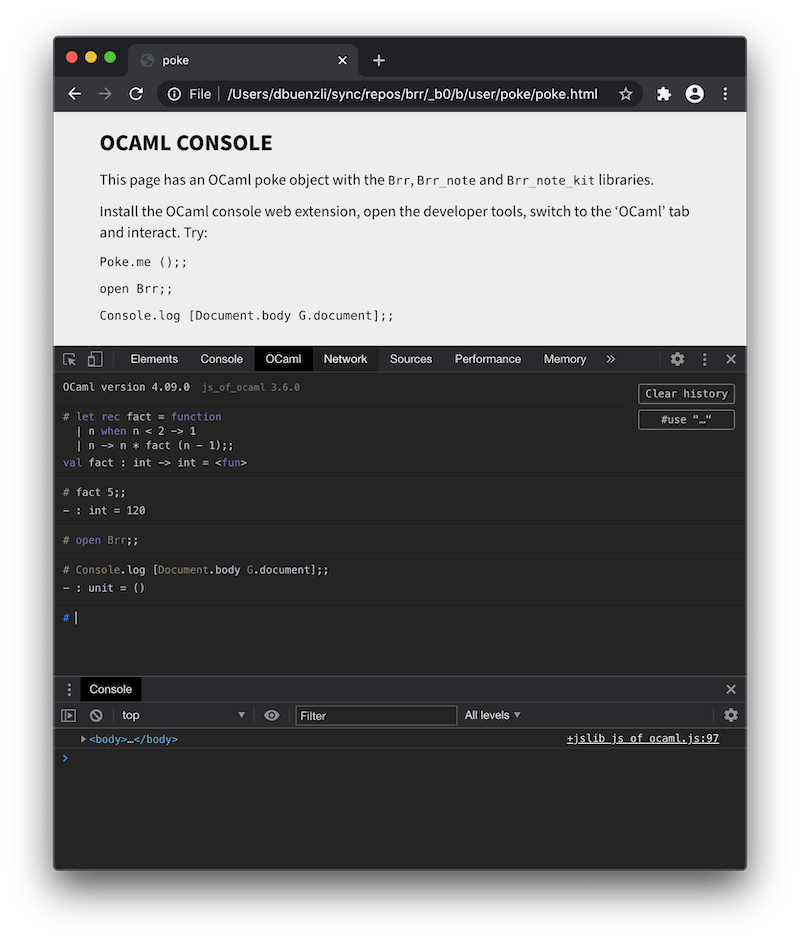The image size is (800, 941).
Task: Open console settings gear icon
Action: pos(731,715)
